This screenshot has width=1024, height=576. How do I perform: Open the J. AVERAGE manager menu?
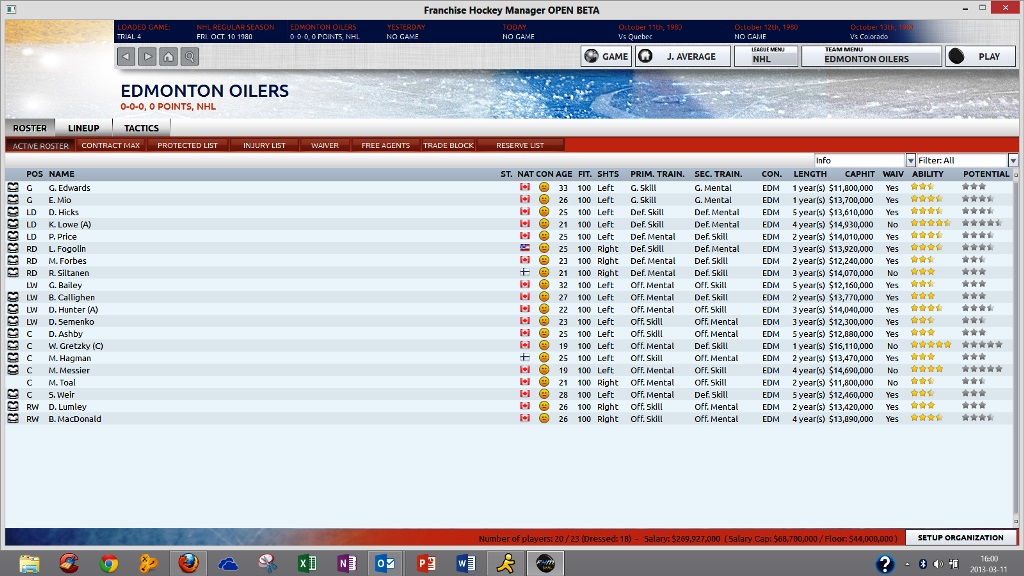pyautogui.click(x=682, y=56)
